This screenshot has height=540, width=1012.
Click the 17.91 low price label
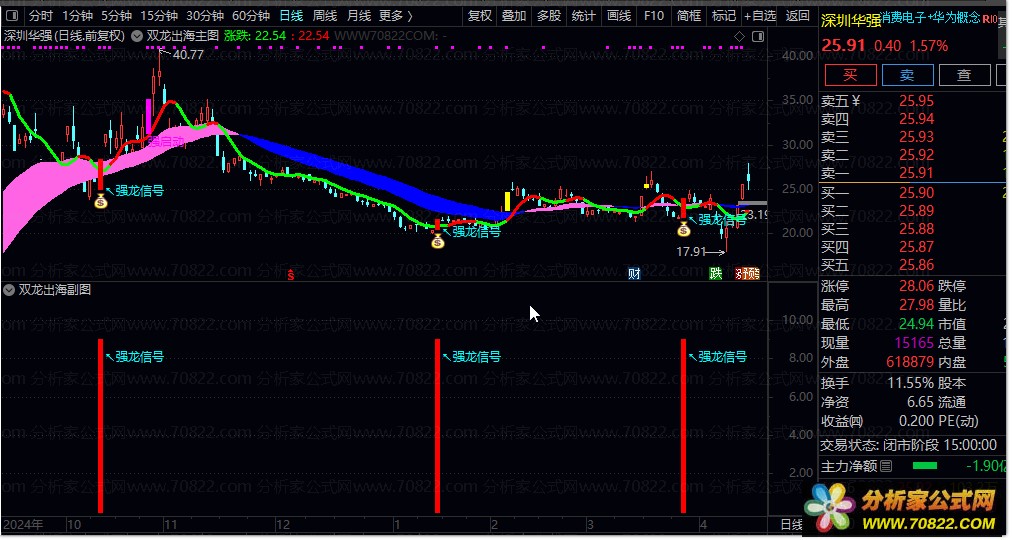tap(691, 252)
